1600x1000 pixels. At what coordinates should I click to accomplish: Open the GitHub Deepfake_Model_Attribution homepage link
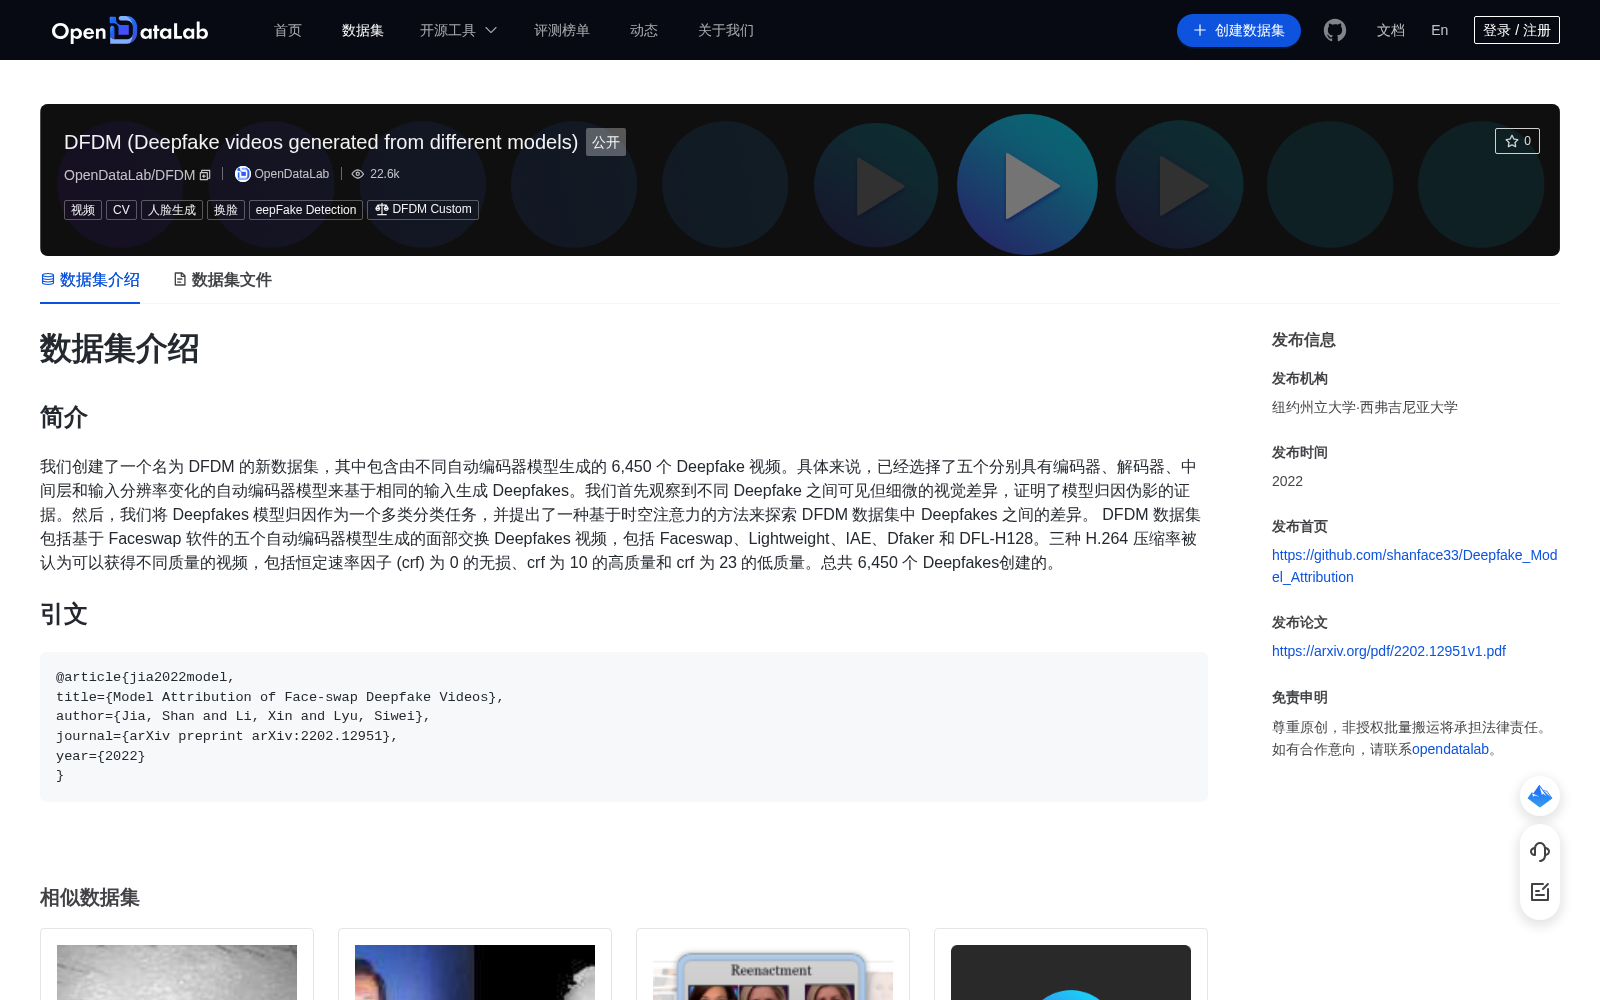pos(1414,566)
